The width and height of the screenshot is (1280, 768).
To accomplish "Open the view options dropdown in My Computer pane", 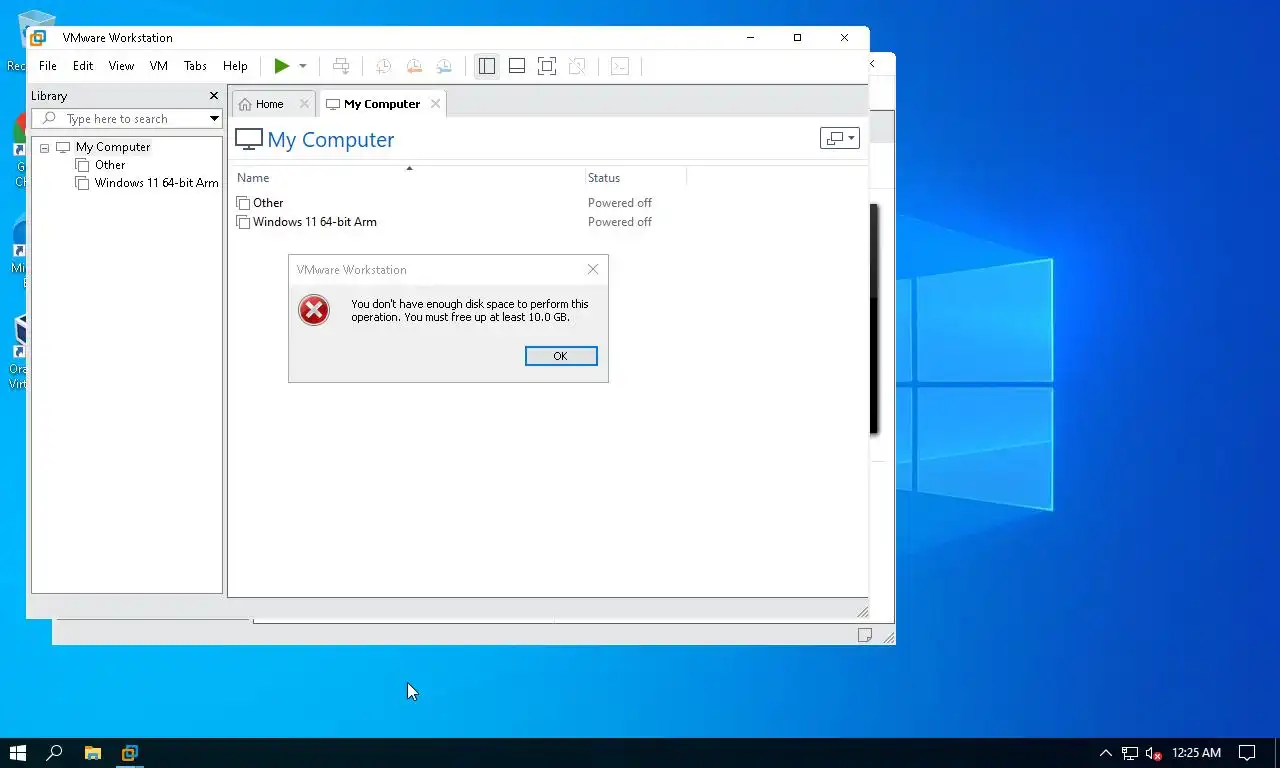I will (x=839, y=139).
